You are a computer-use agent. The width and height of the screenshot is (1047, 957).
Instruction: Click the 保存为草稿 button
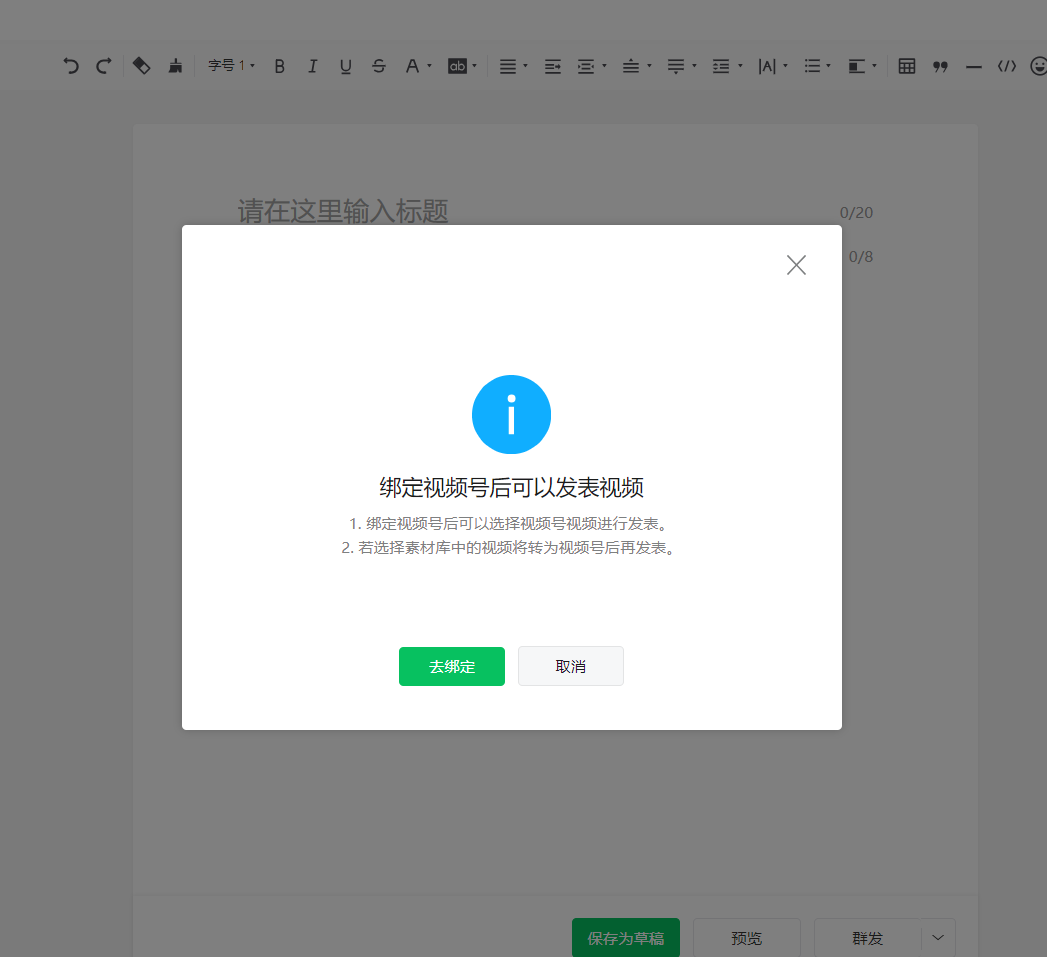626,938
